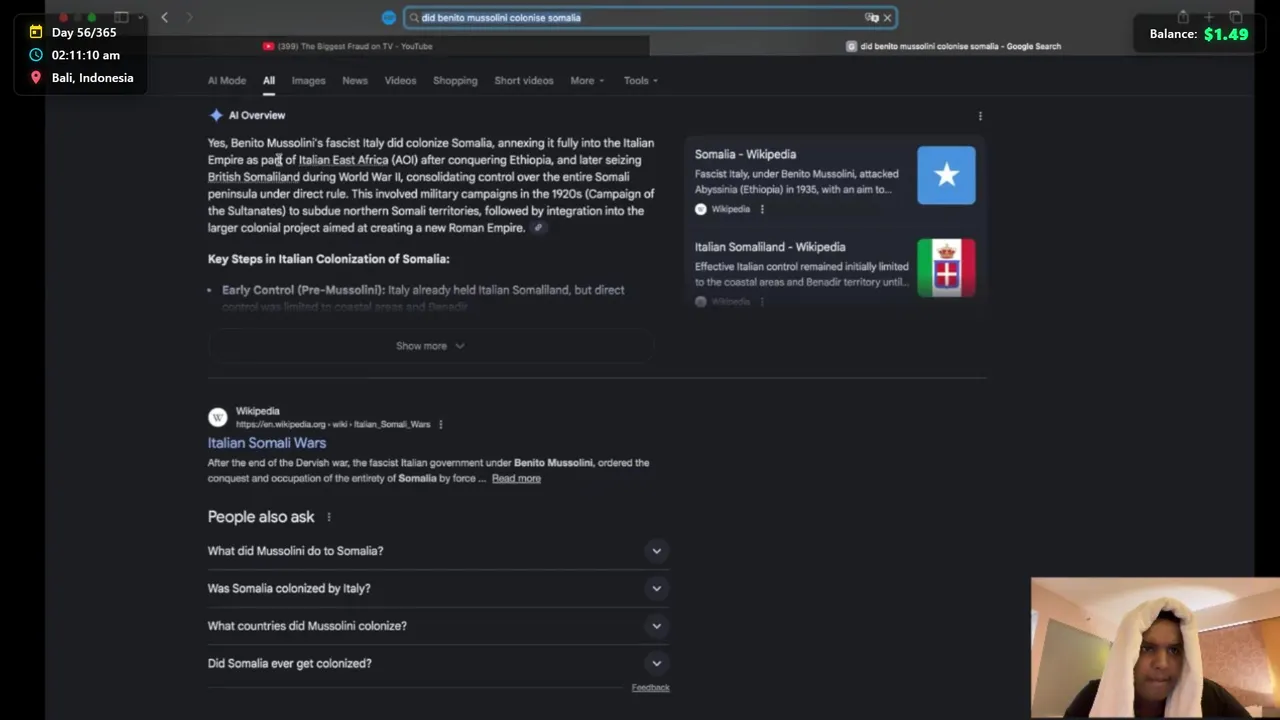The height and width of the screenshot is (720, 1280).
Task: Expand the More search filters dropdown
Action: [587, 81]
